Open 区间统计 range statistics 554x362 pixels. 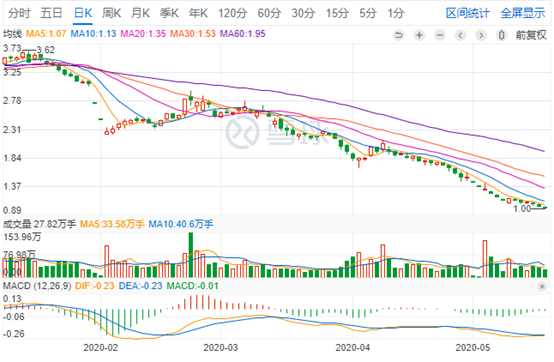point(467,13)
